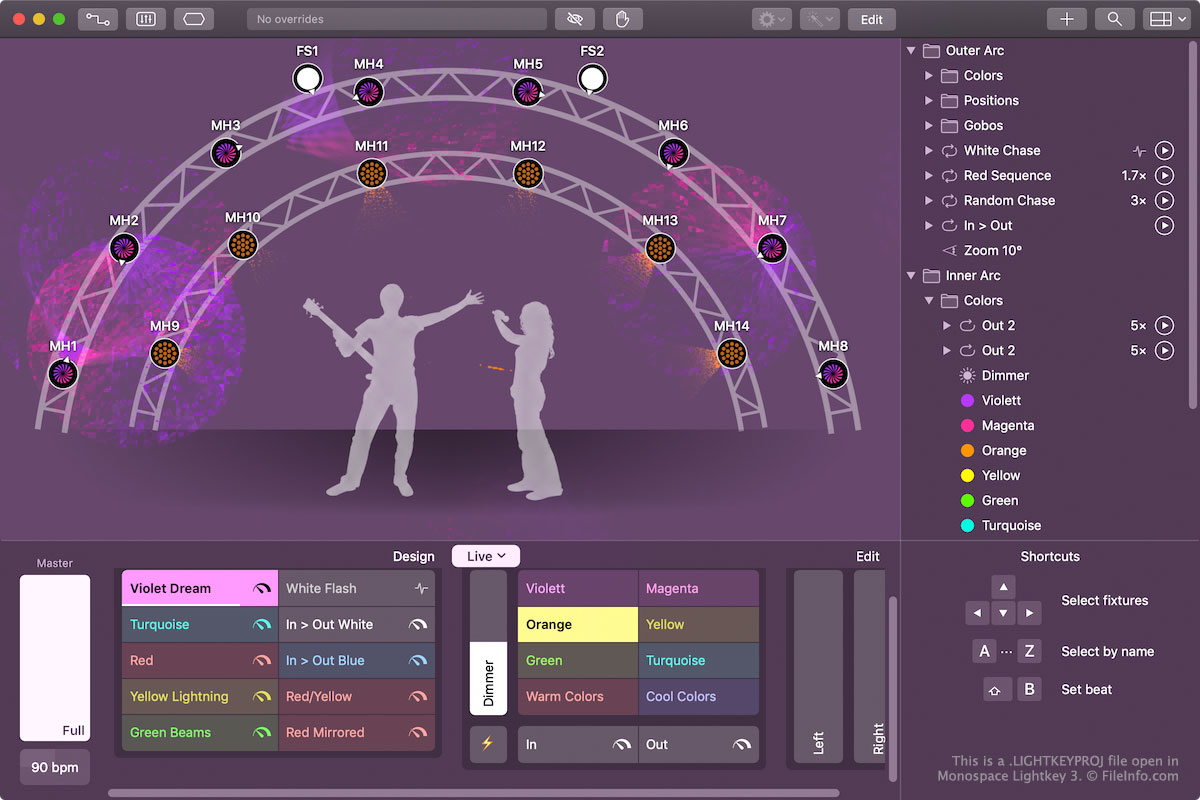Viewport: 1200px width, 800px height.
Task: Toggle the Orange color cue
Action: 578,624
